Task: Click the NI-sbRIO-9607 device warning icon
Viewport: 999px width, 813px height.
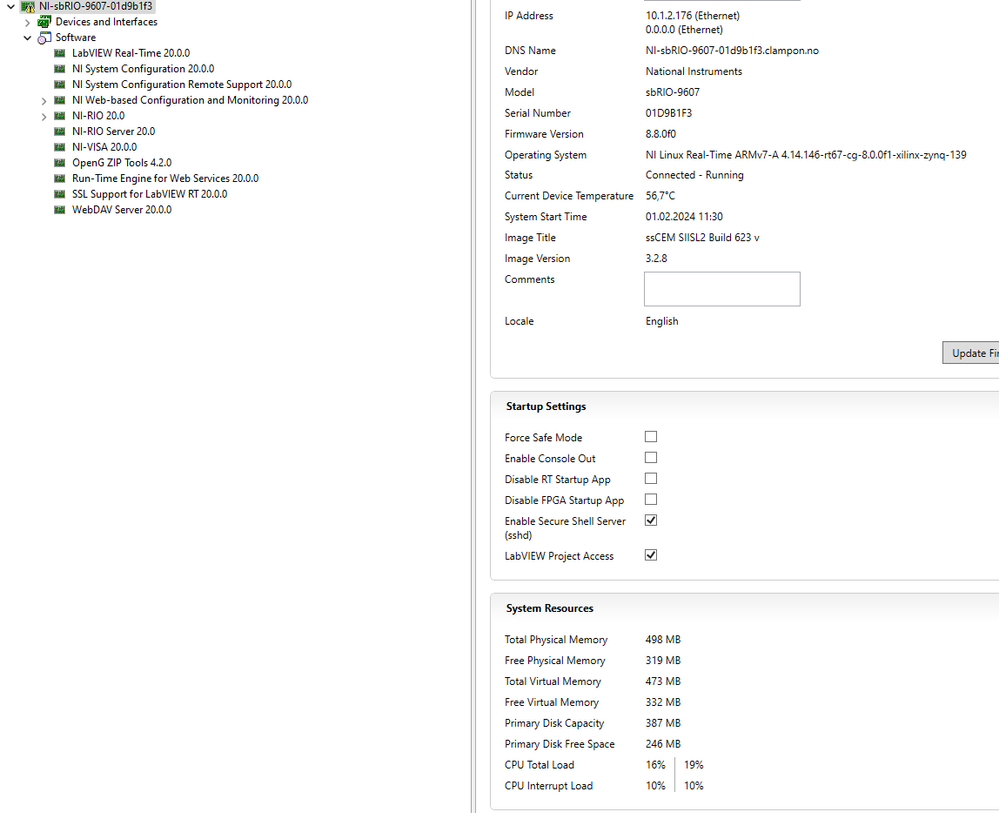Action: point(27,6)
